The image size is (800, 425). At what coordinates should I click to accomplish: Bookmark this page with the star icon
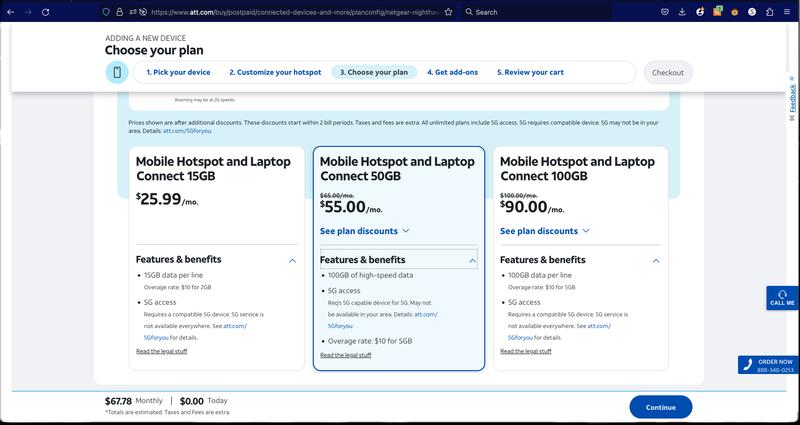(448, 12)
